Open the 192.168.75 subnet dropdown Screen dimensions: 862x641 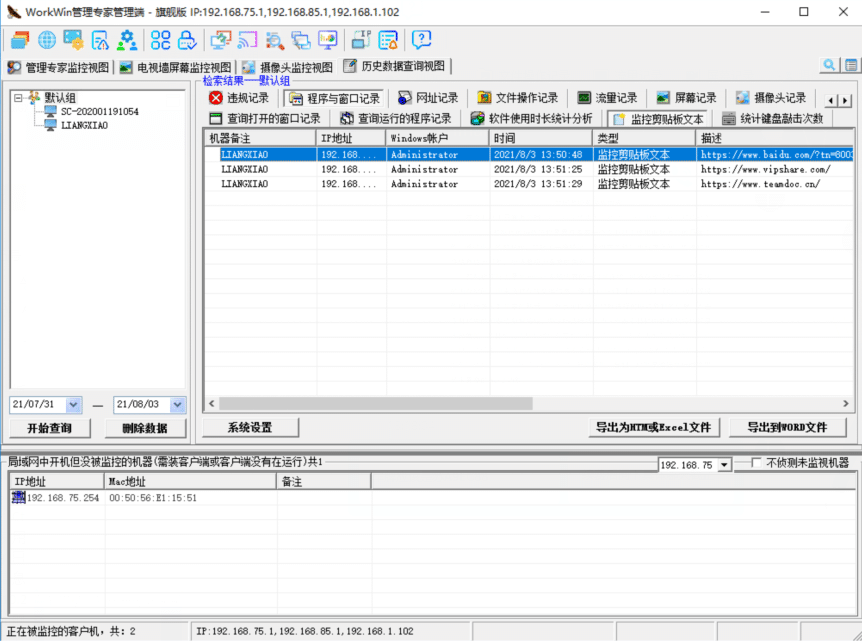click(724, 465)
